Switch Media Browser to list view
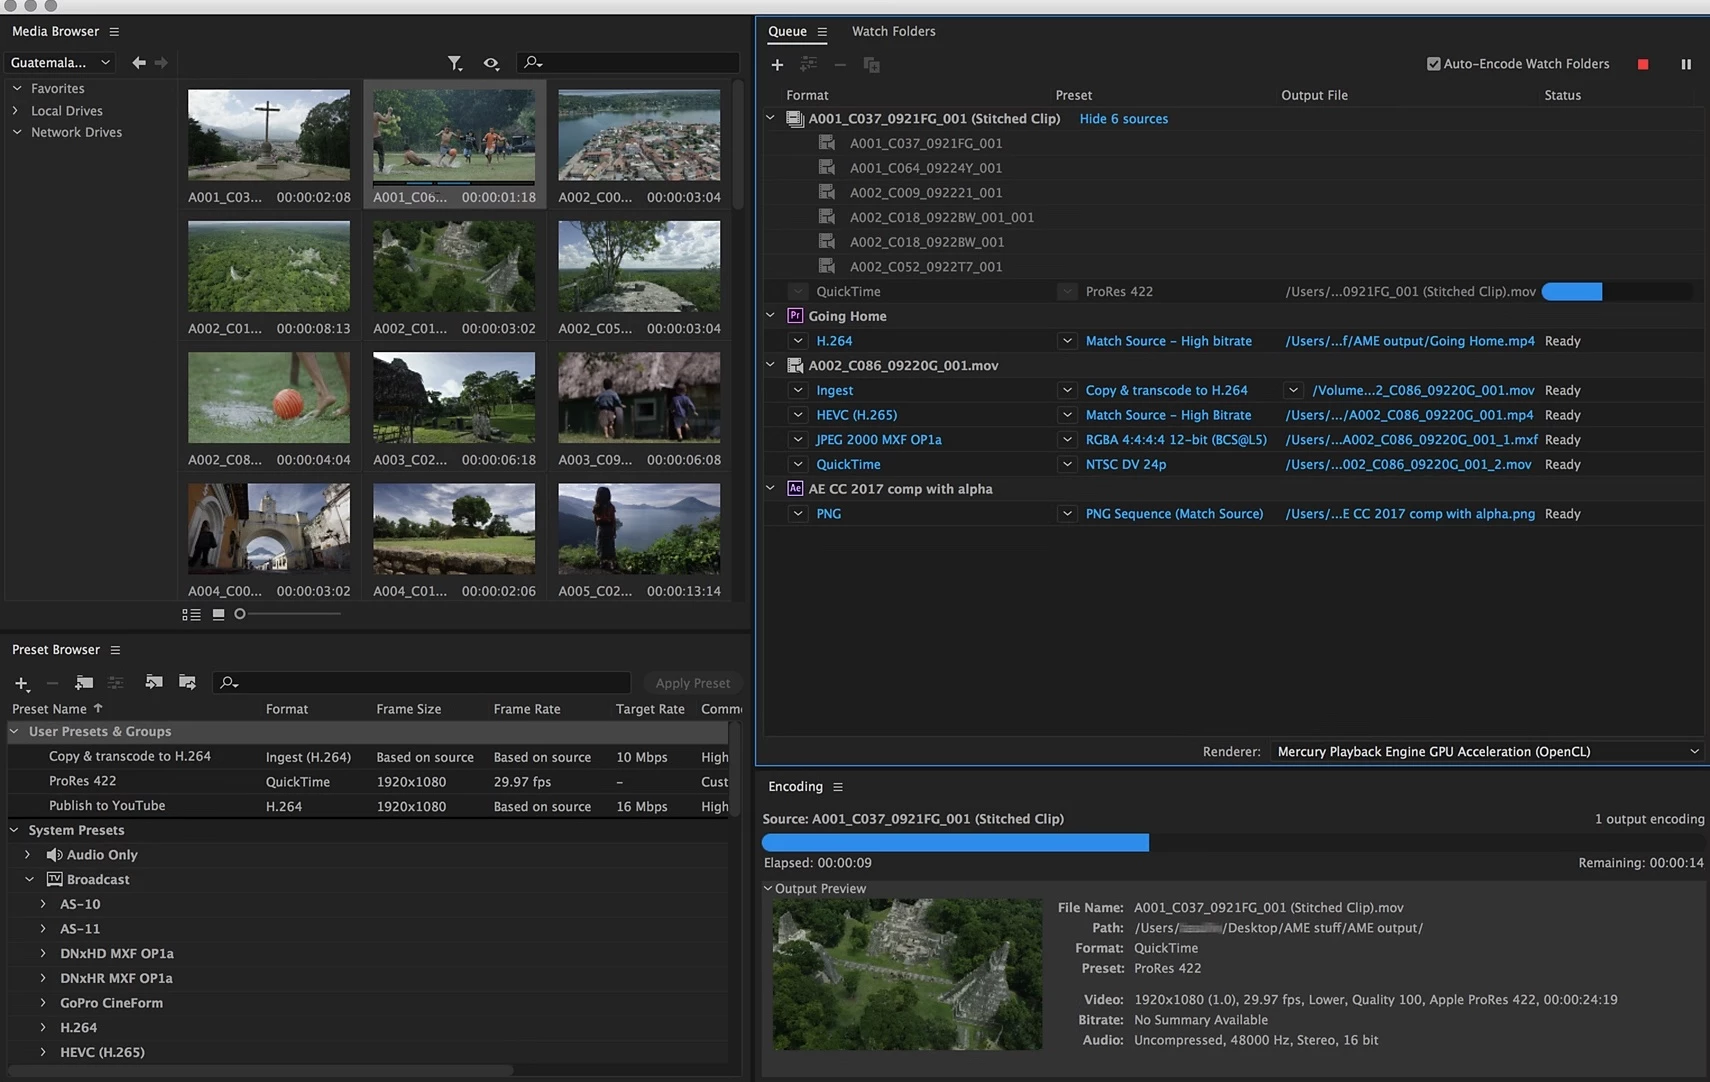The image size is (1710, 1082). click(x=191, y=614)
